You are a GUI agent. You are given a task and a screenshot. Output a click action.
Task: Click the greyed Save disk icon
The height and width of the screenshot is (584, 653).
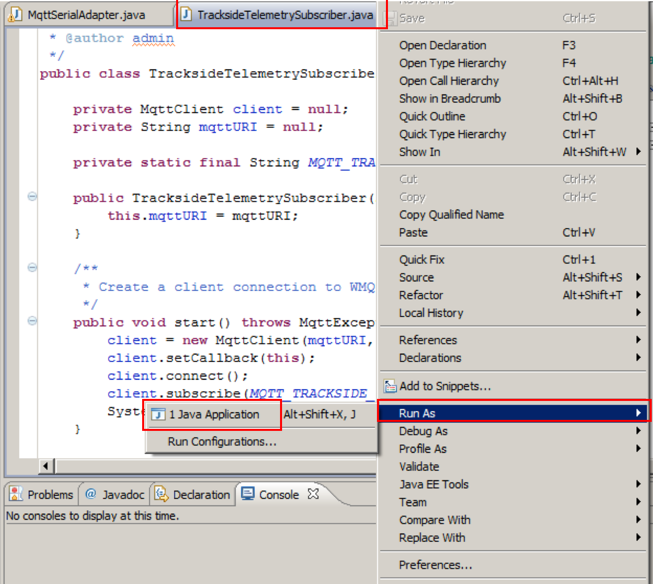[x=390, y=18]
